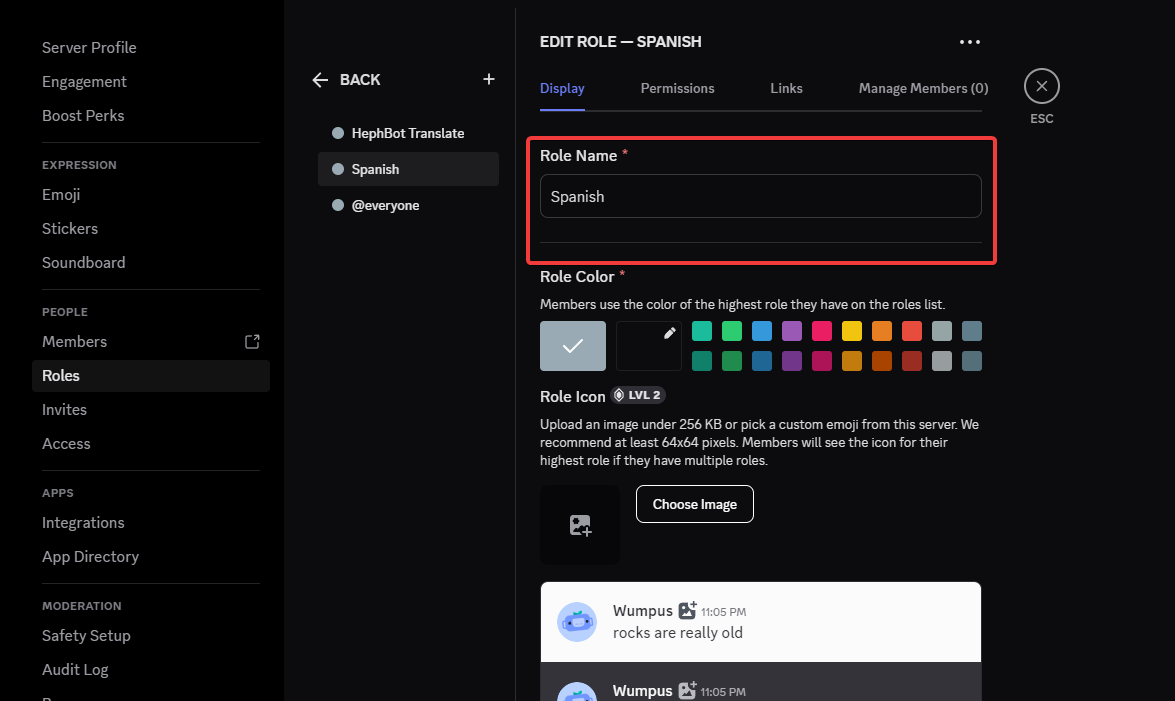Viewport: 1175px width, 701px height.
Task: Open Members external link icon
Action: [252, 342]
